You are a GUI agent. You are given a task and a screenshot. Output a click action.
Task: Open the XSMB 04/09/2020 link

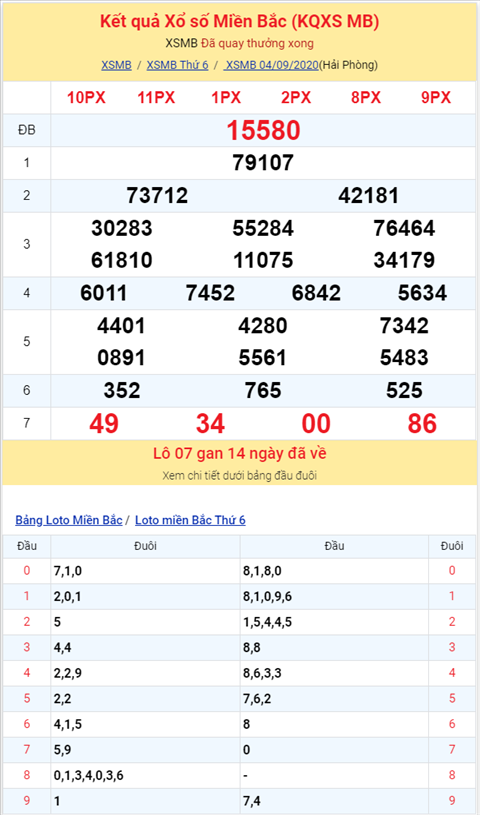(x=271, y=65)
